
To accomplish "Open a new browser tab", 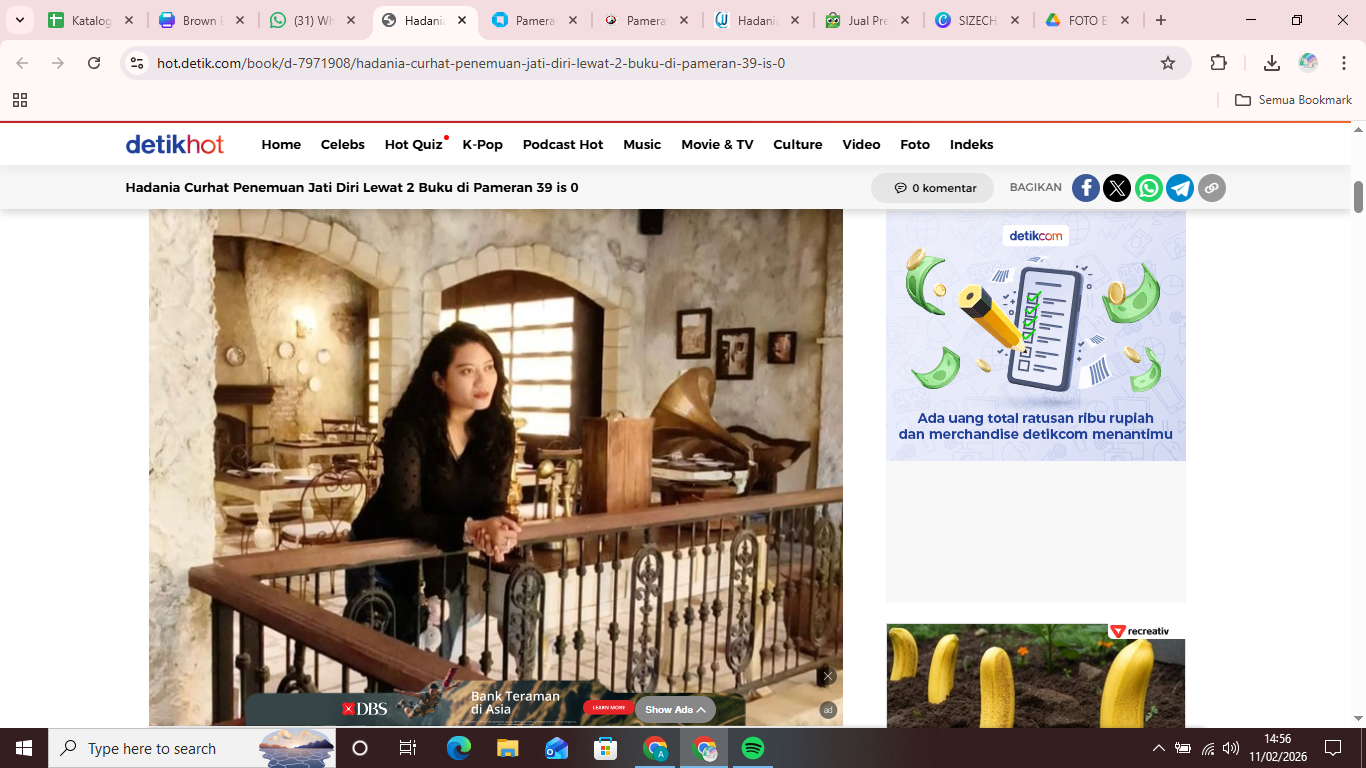I will (1160, 20).
